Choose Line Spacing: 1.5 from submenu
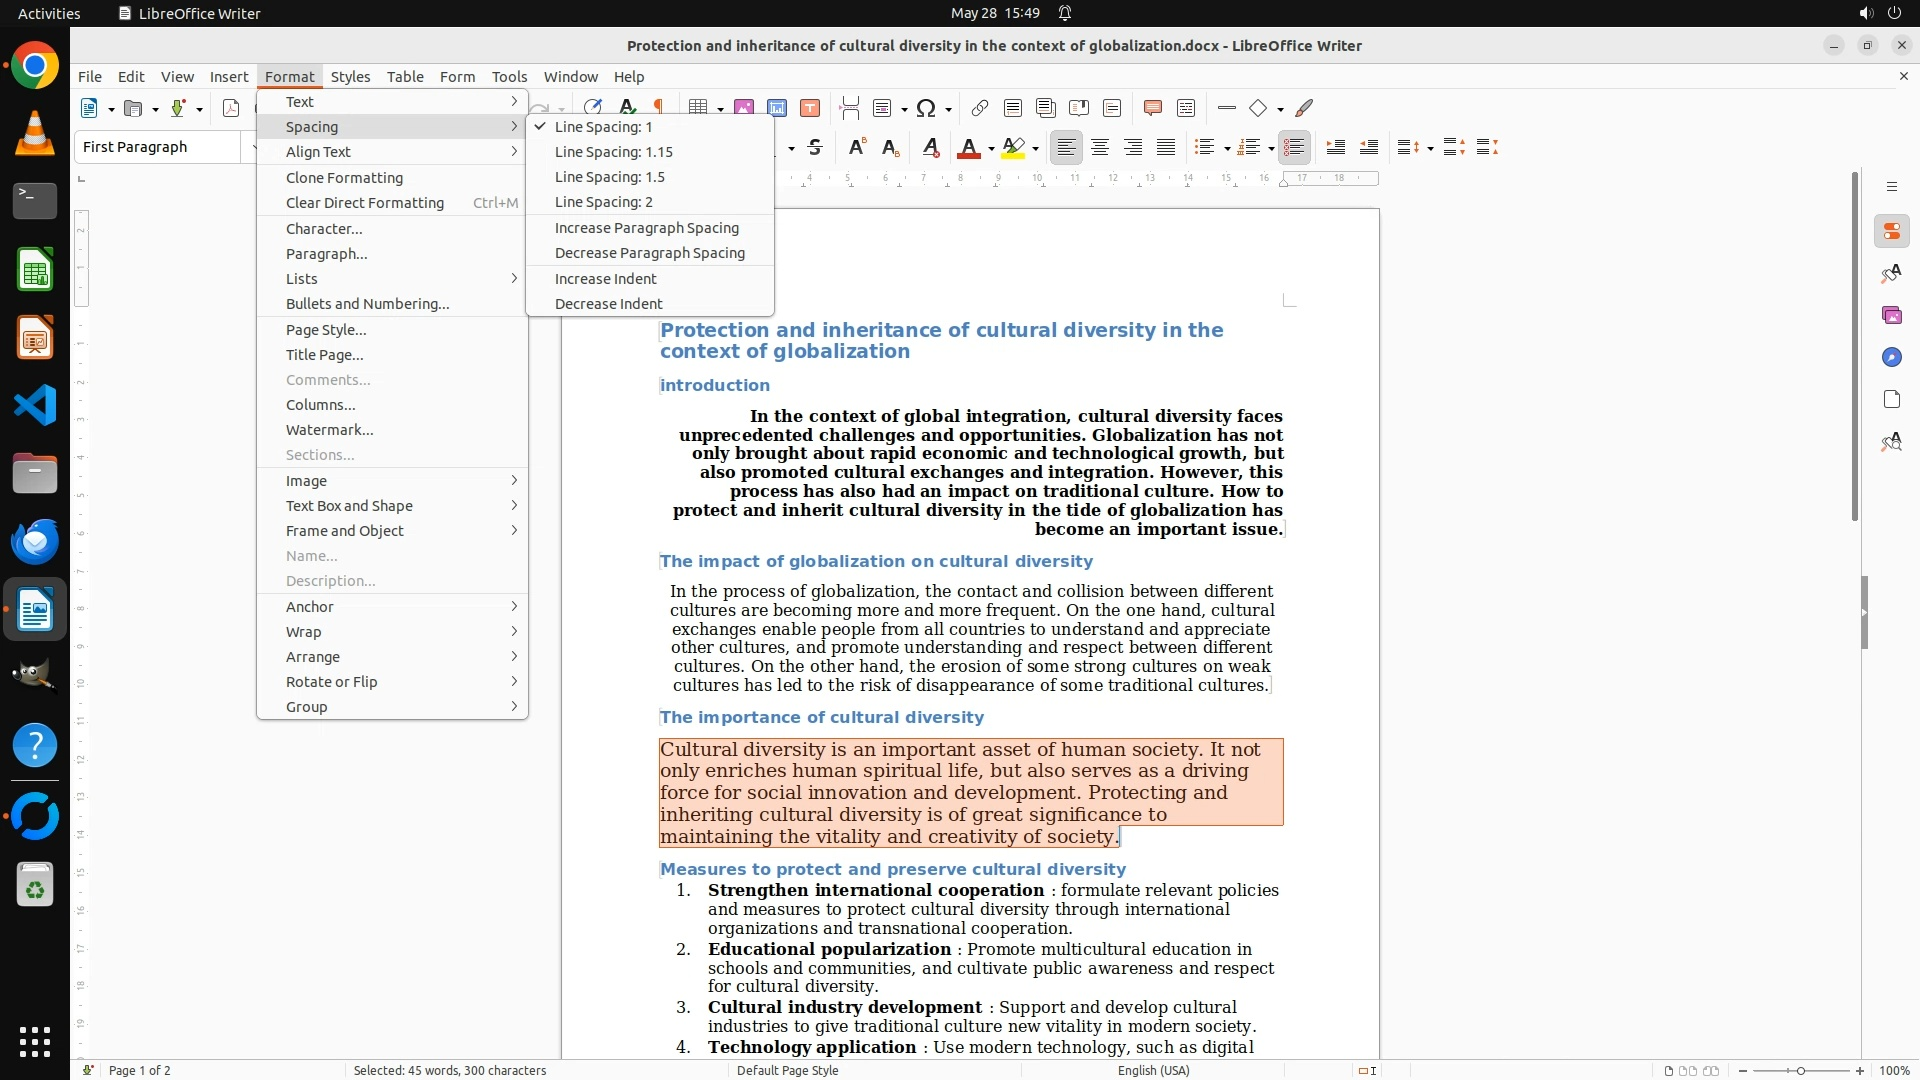1920x1080 pixels. click(609, 177)
